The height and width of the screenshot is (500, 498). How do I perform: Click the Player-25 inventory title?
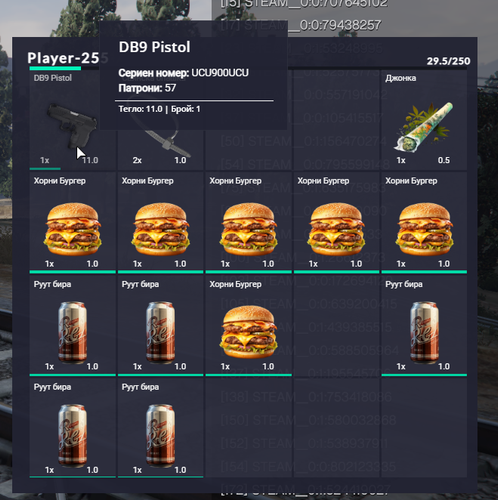63,58
